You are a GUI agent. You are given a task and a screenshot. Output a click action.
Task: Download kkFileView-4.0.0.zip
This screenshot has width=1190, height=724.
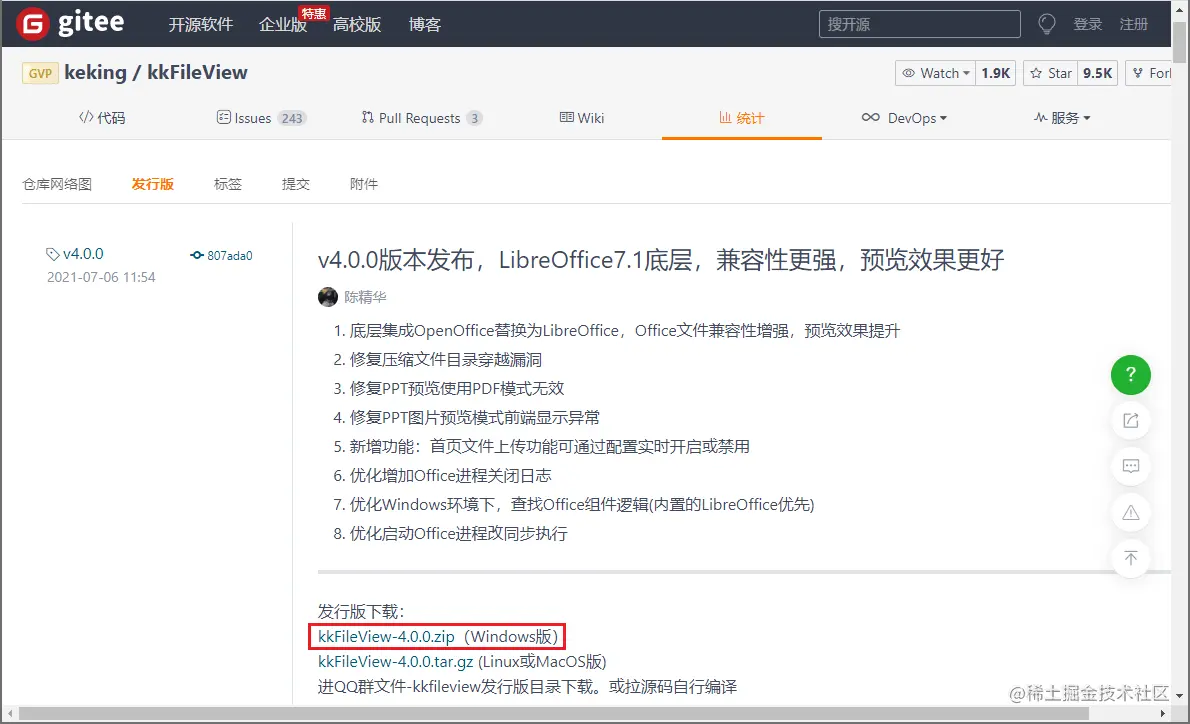(386, 637)
